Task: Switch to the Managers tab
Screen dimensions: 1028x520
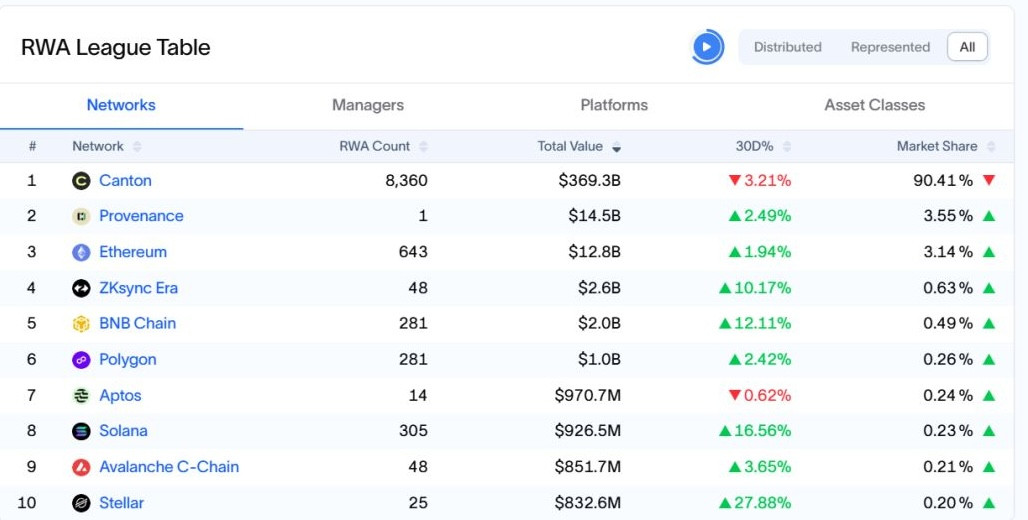Action: tap(368, 105)
